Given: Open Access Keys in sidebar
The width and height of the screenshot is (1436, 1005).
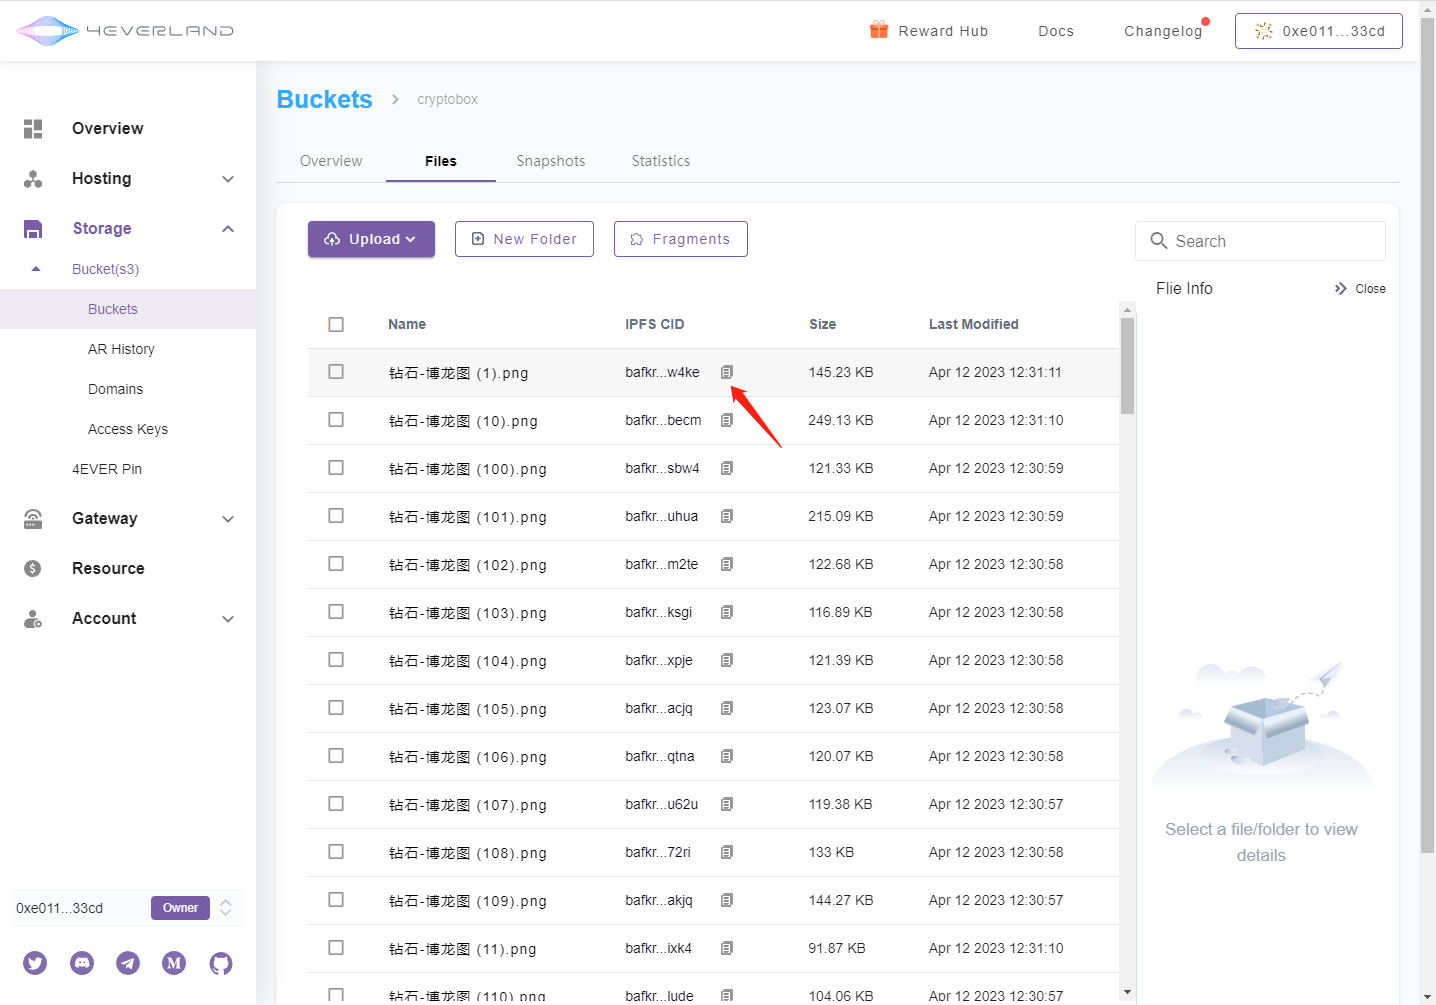Looking at the screenshot, I should coord(128,429).
